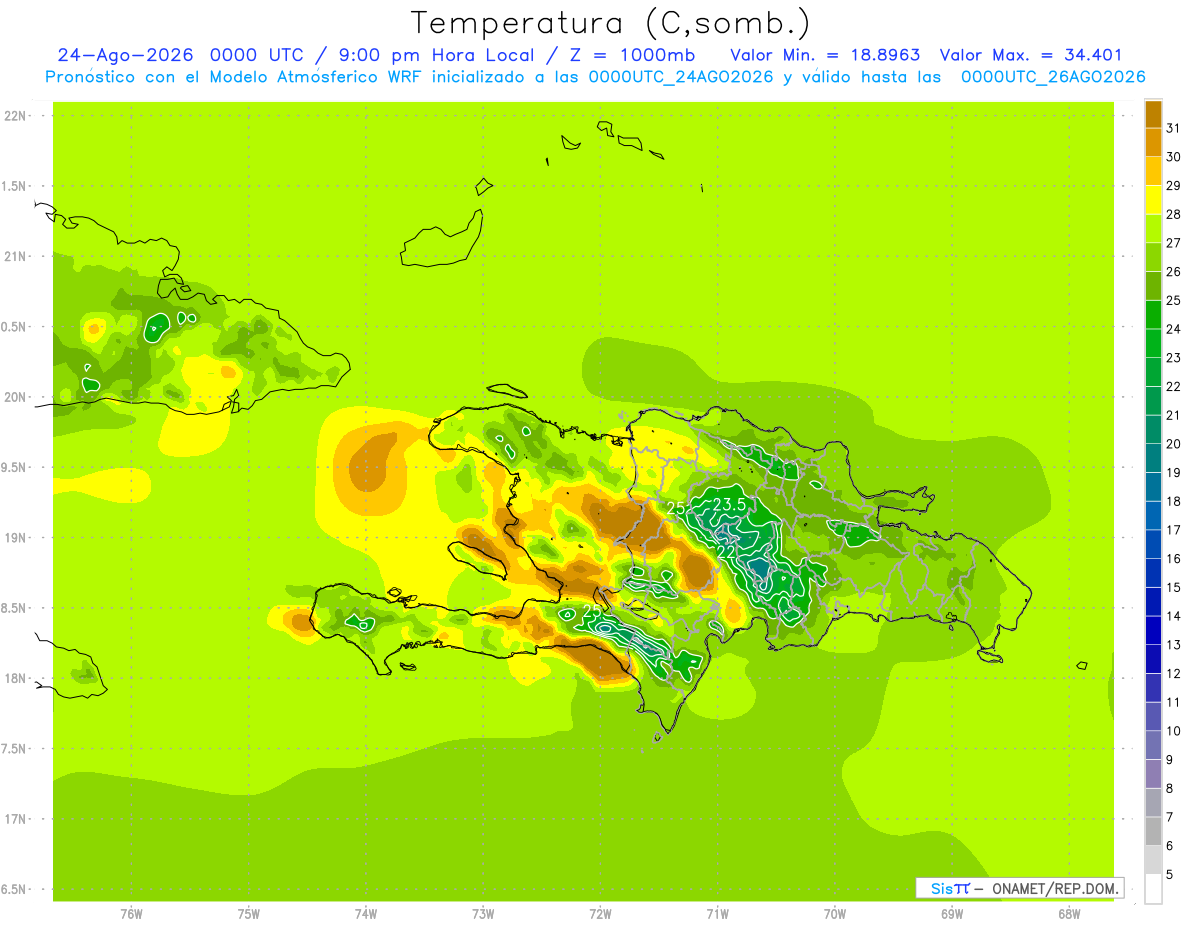Viewport: 1200px width, 927px height.
Task: Click the '17N' latitude axis label
Action: [x=17, y=819]
